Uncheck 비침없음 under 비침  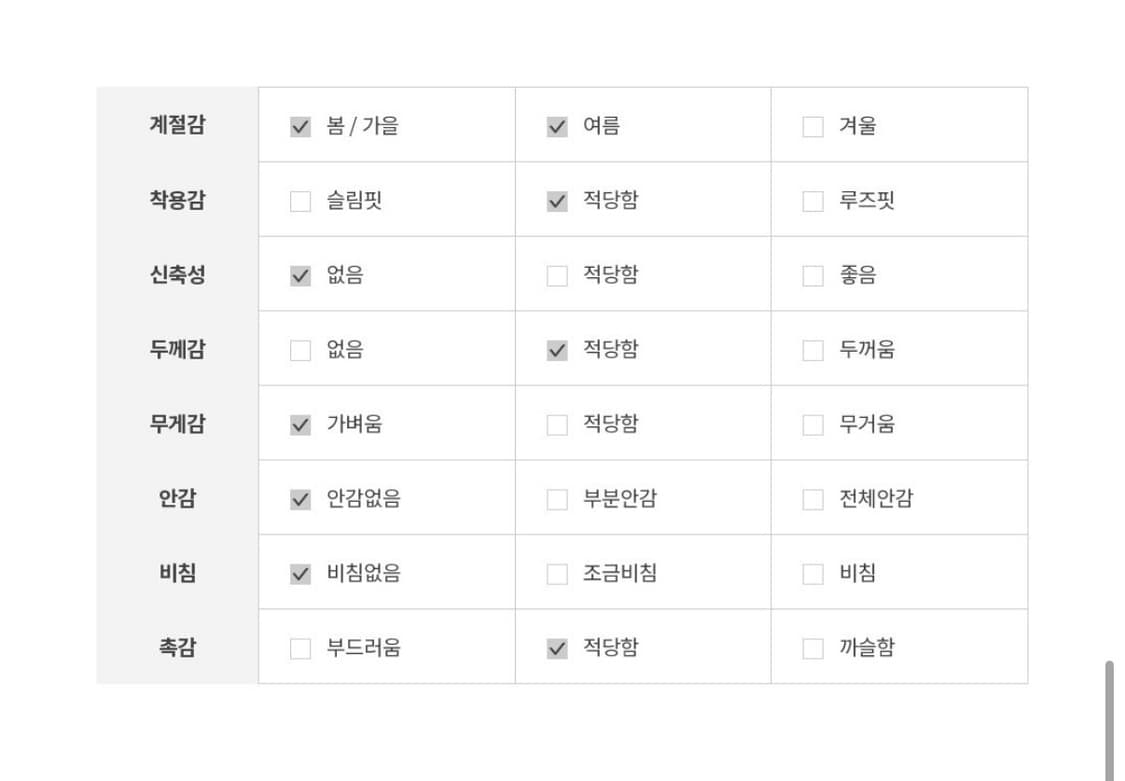tap(300, 572)
